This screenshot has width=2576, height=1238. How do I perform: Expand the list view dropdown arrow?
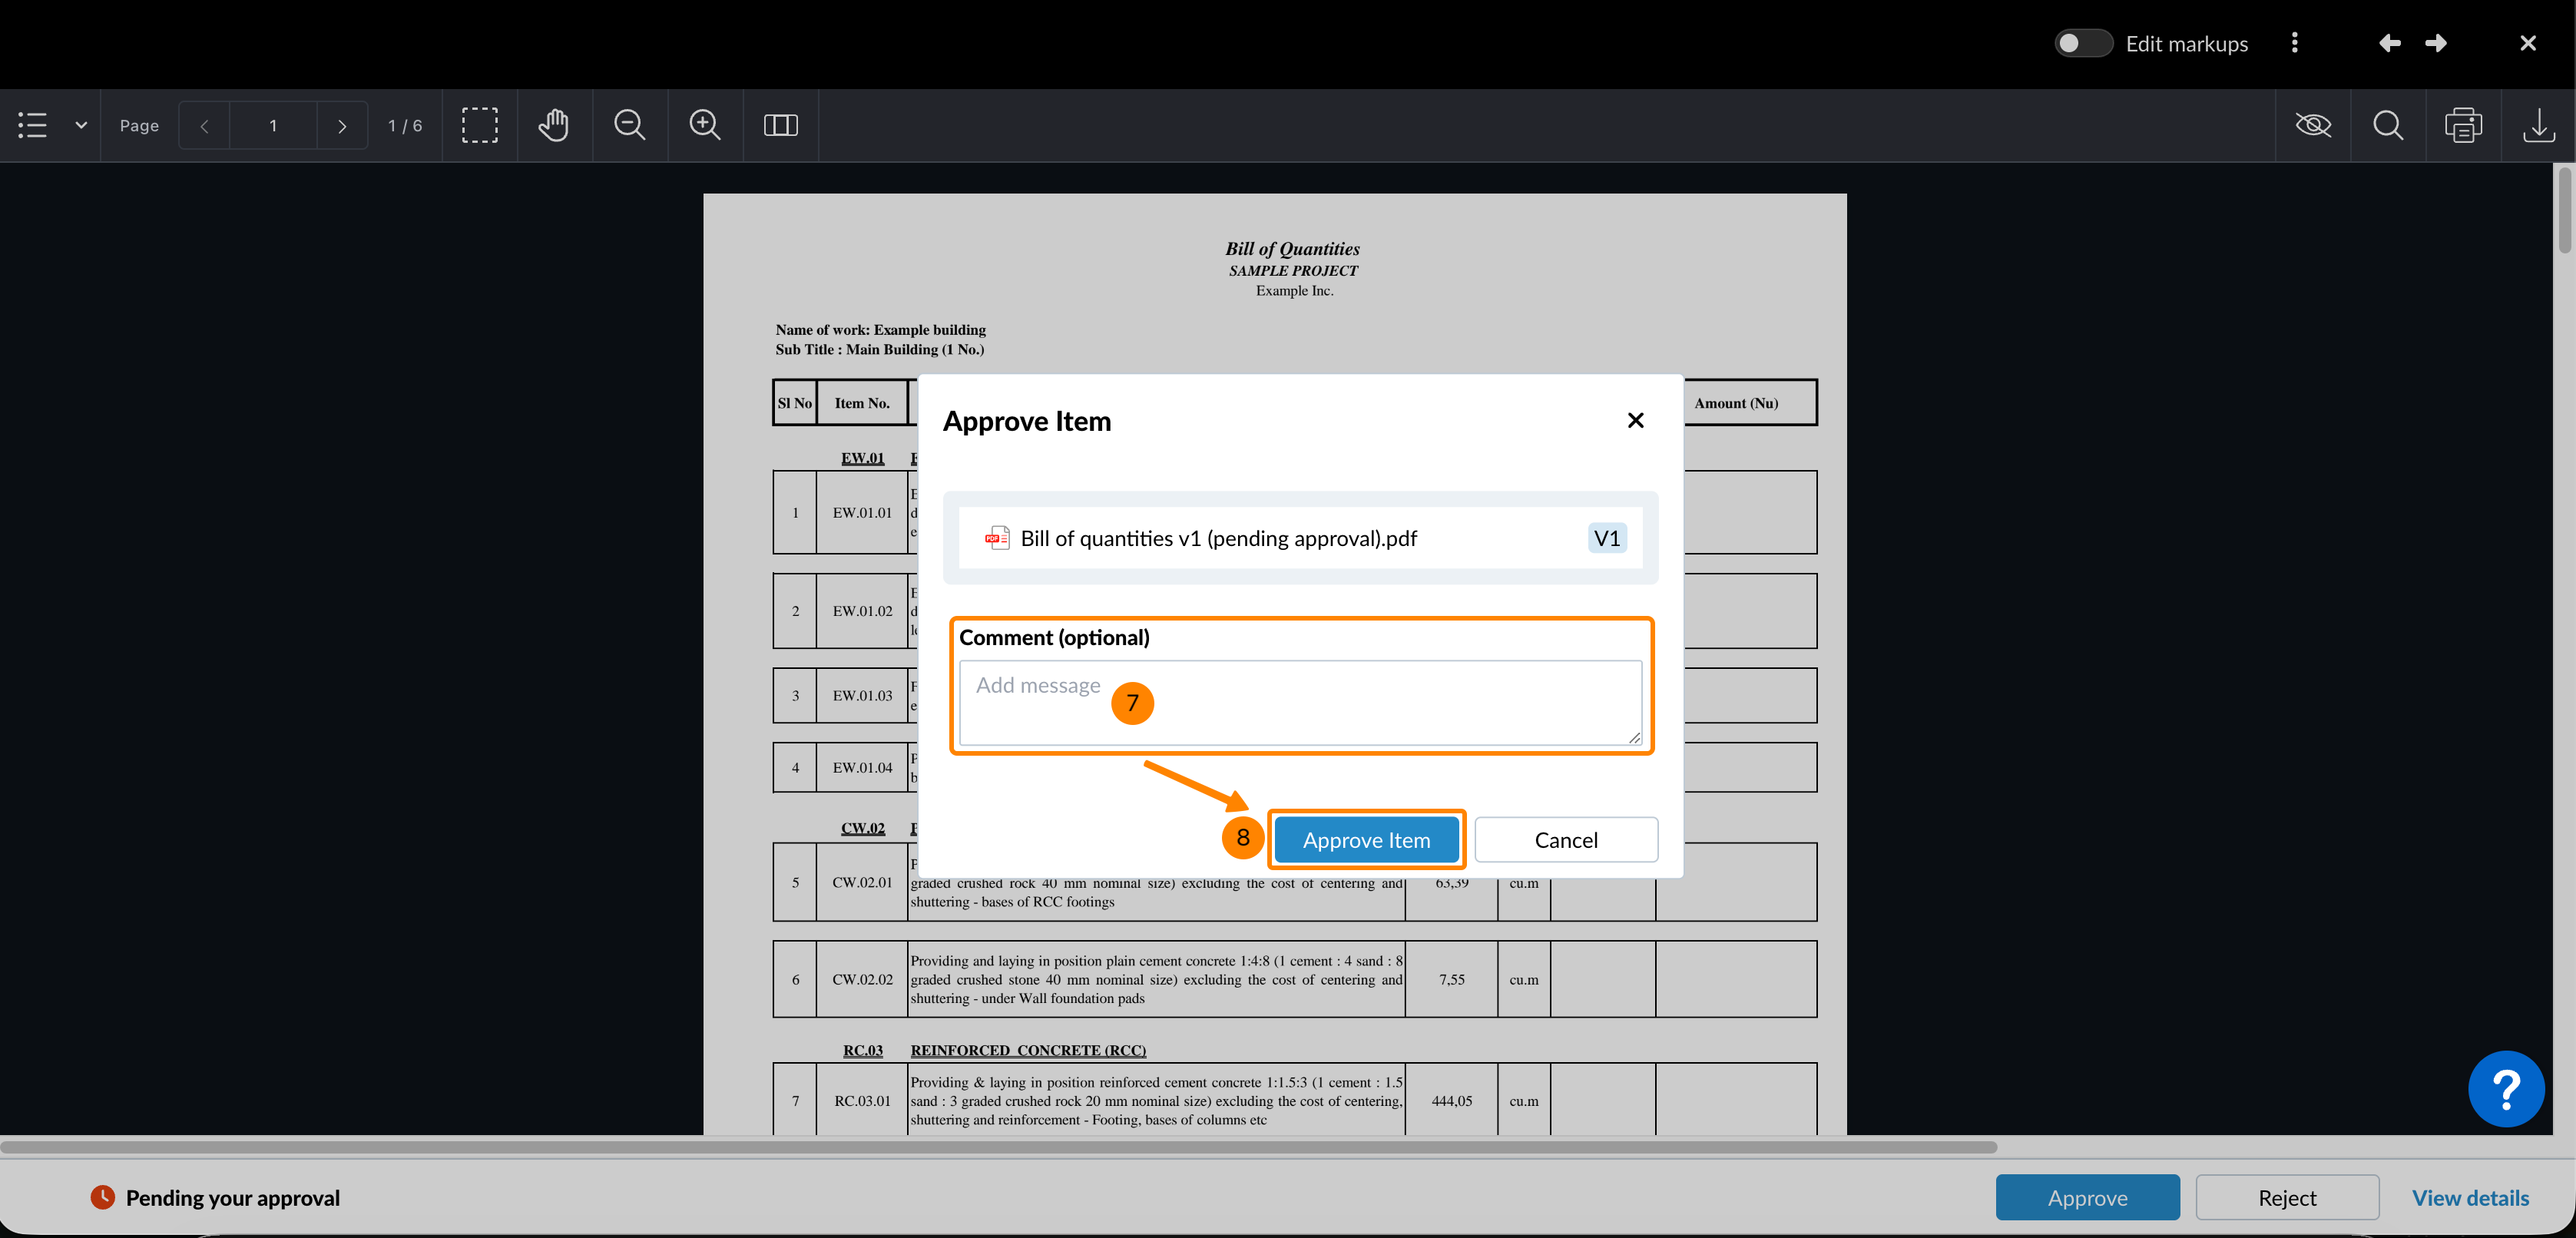pyautogui.click(x=81, y=125)
